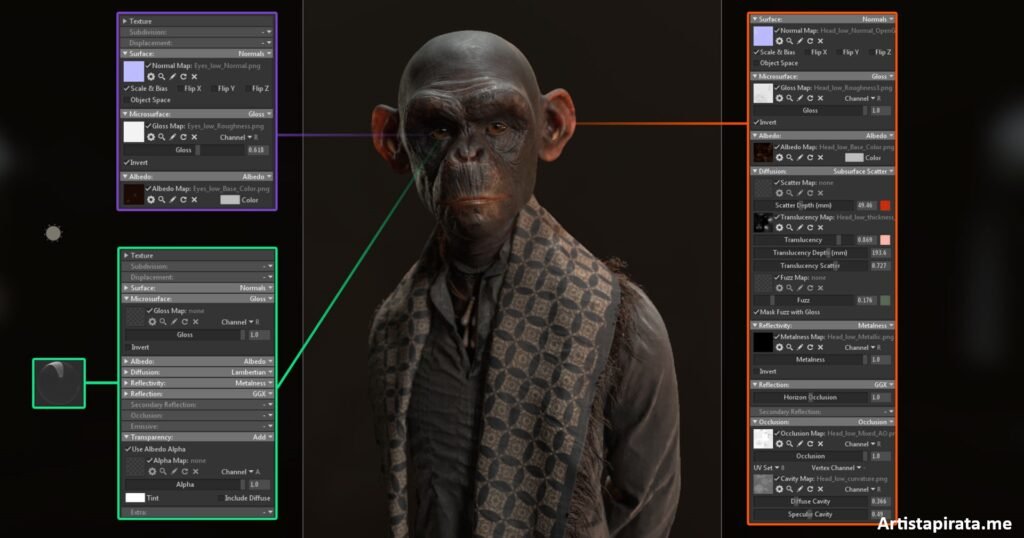Click Eyes_low_Normal.png normal map thumbnail
The height and width of the screenshot is (538, 1024).
pyautogui.click(x=134, y=71)
